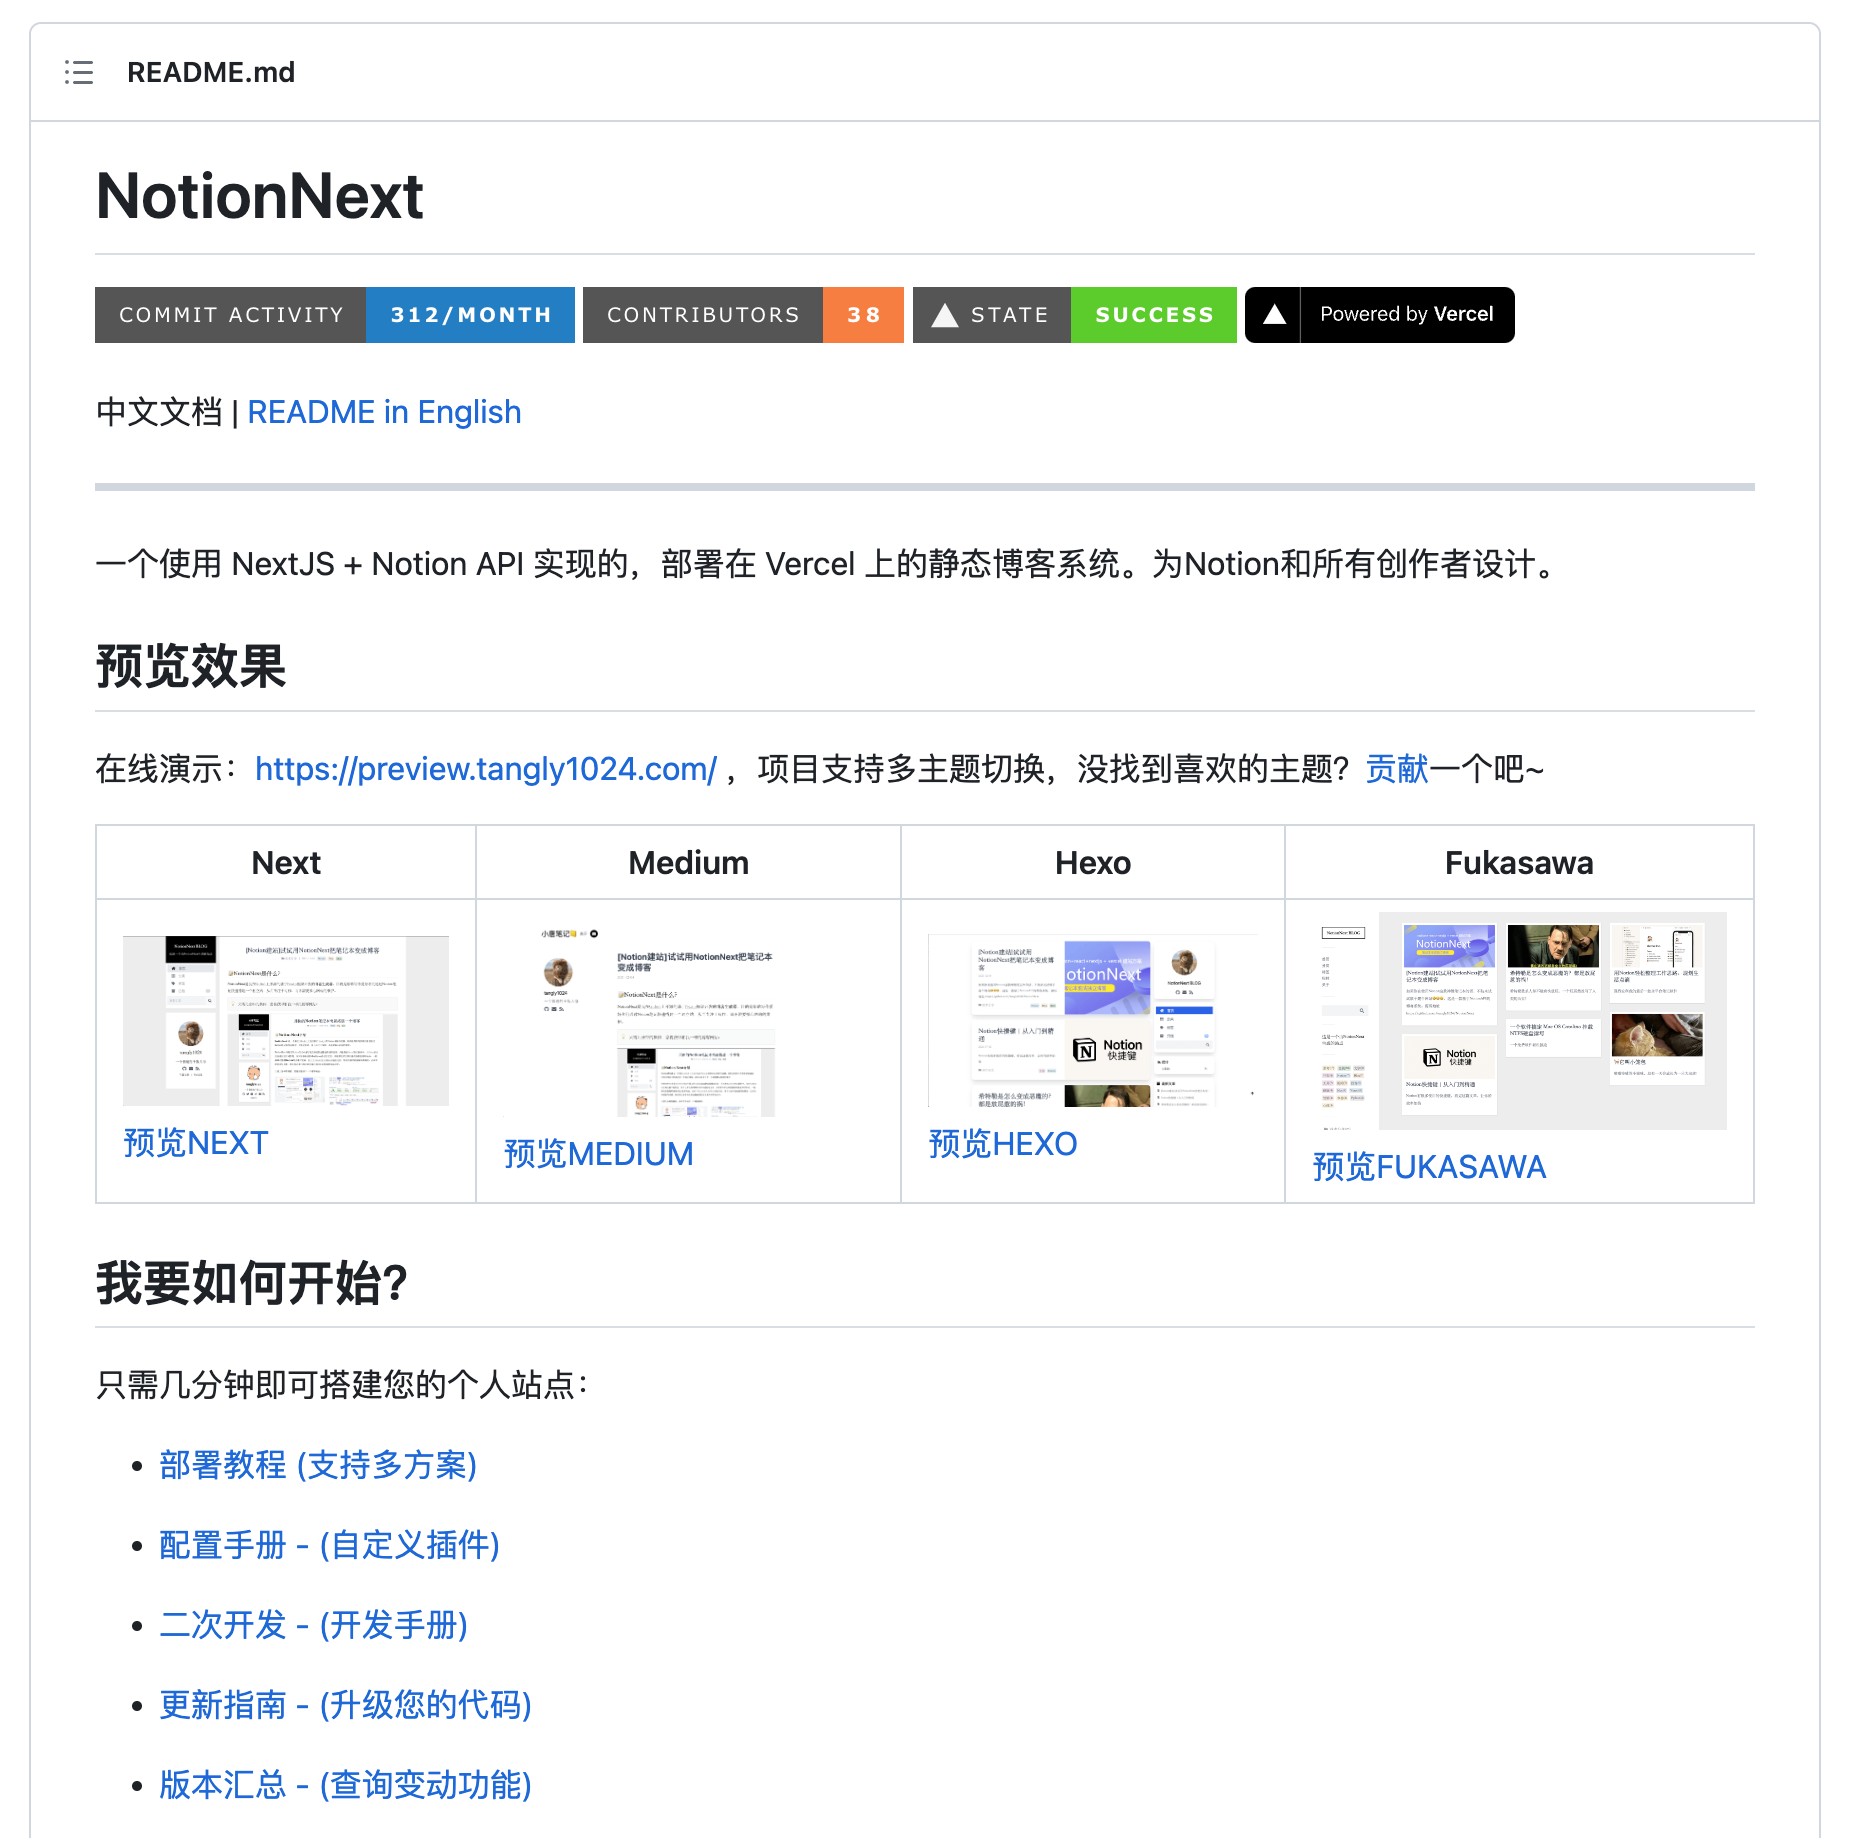
Task: Click the NotionNext main heading
Action: 260,196
